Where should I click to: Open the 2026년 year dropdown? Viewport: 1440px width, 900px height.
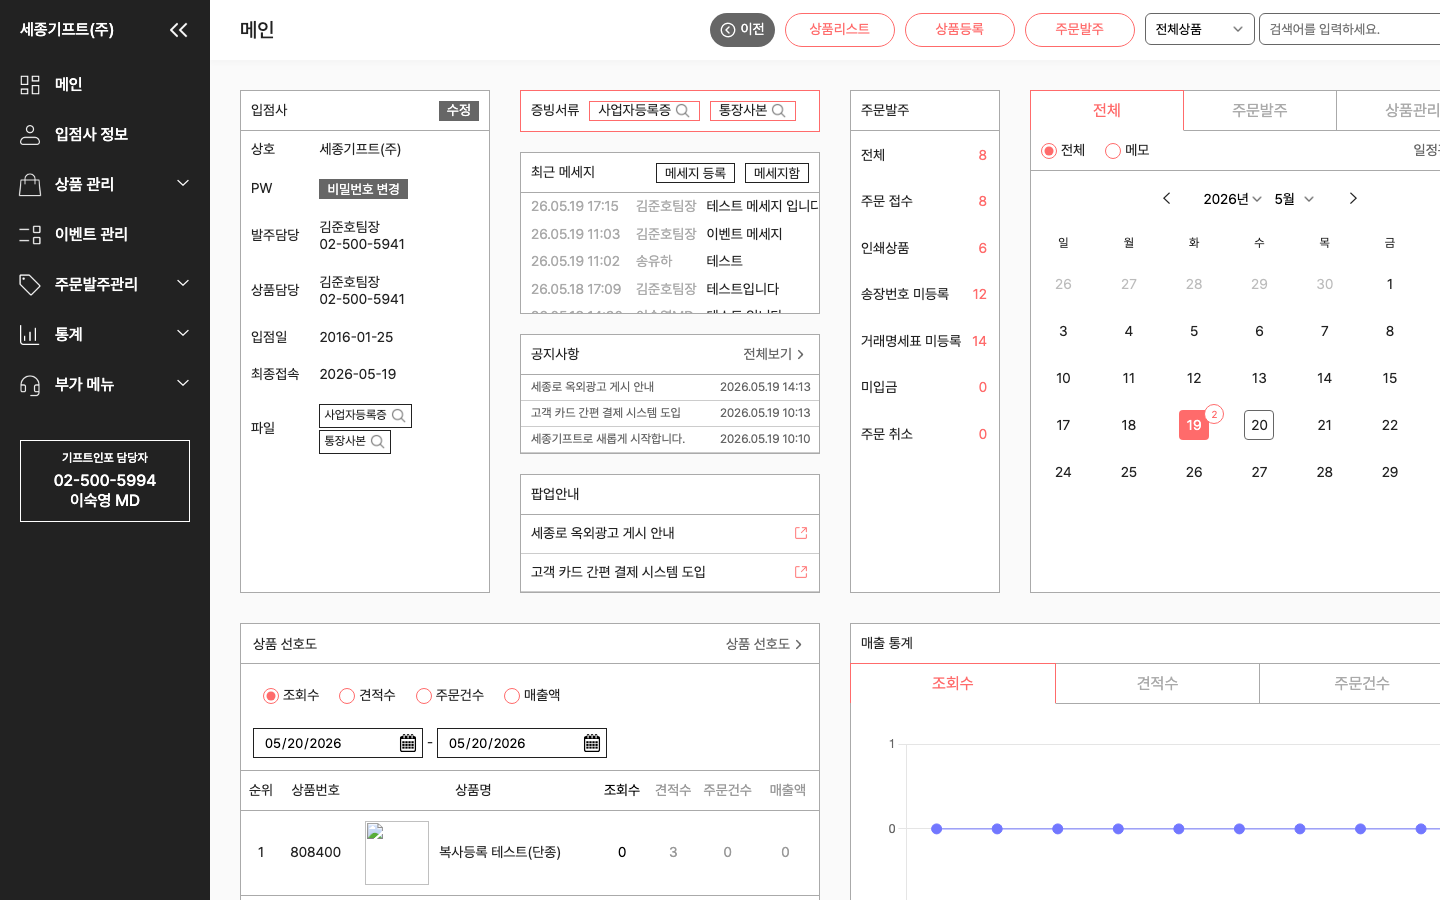point(1232,199)
